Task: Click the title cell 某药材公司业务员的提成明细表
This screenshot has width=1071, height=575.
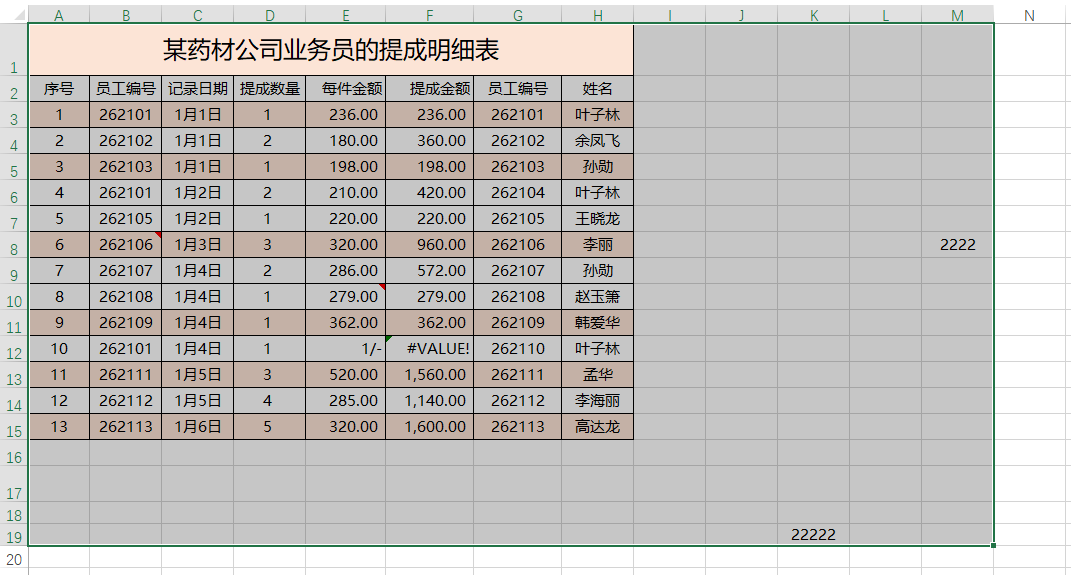Action: coord(331,50)
